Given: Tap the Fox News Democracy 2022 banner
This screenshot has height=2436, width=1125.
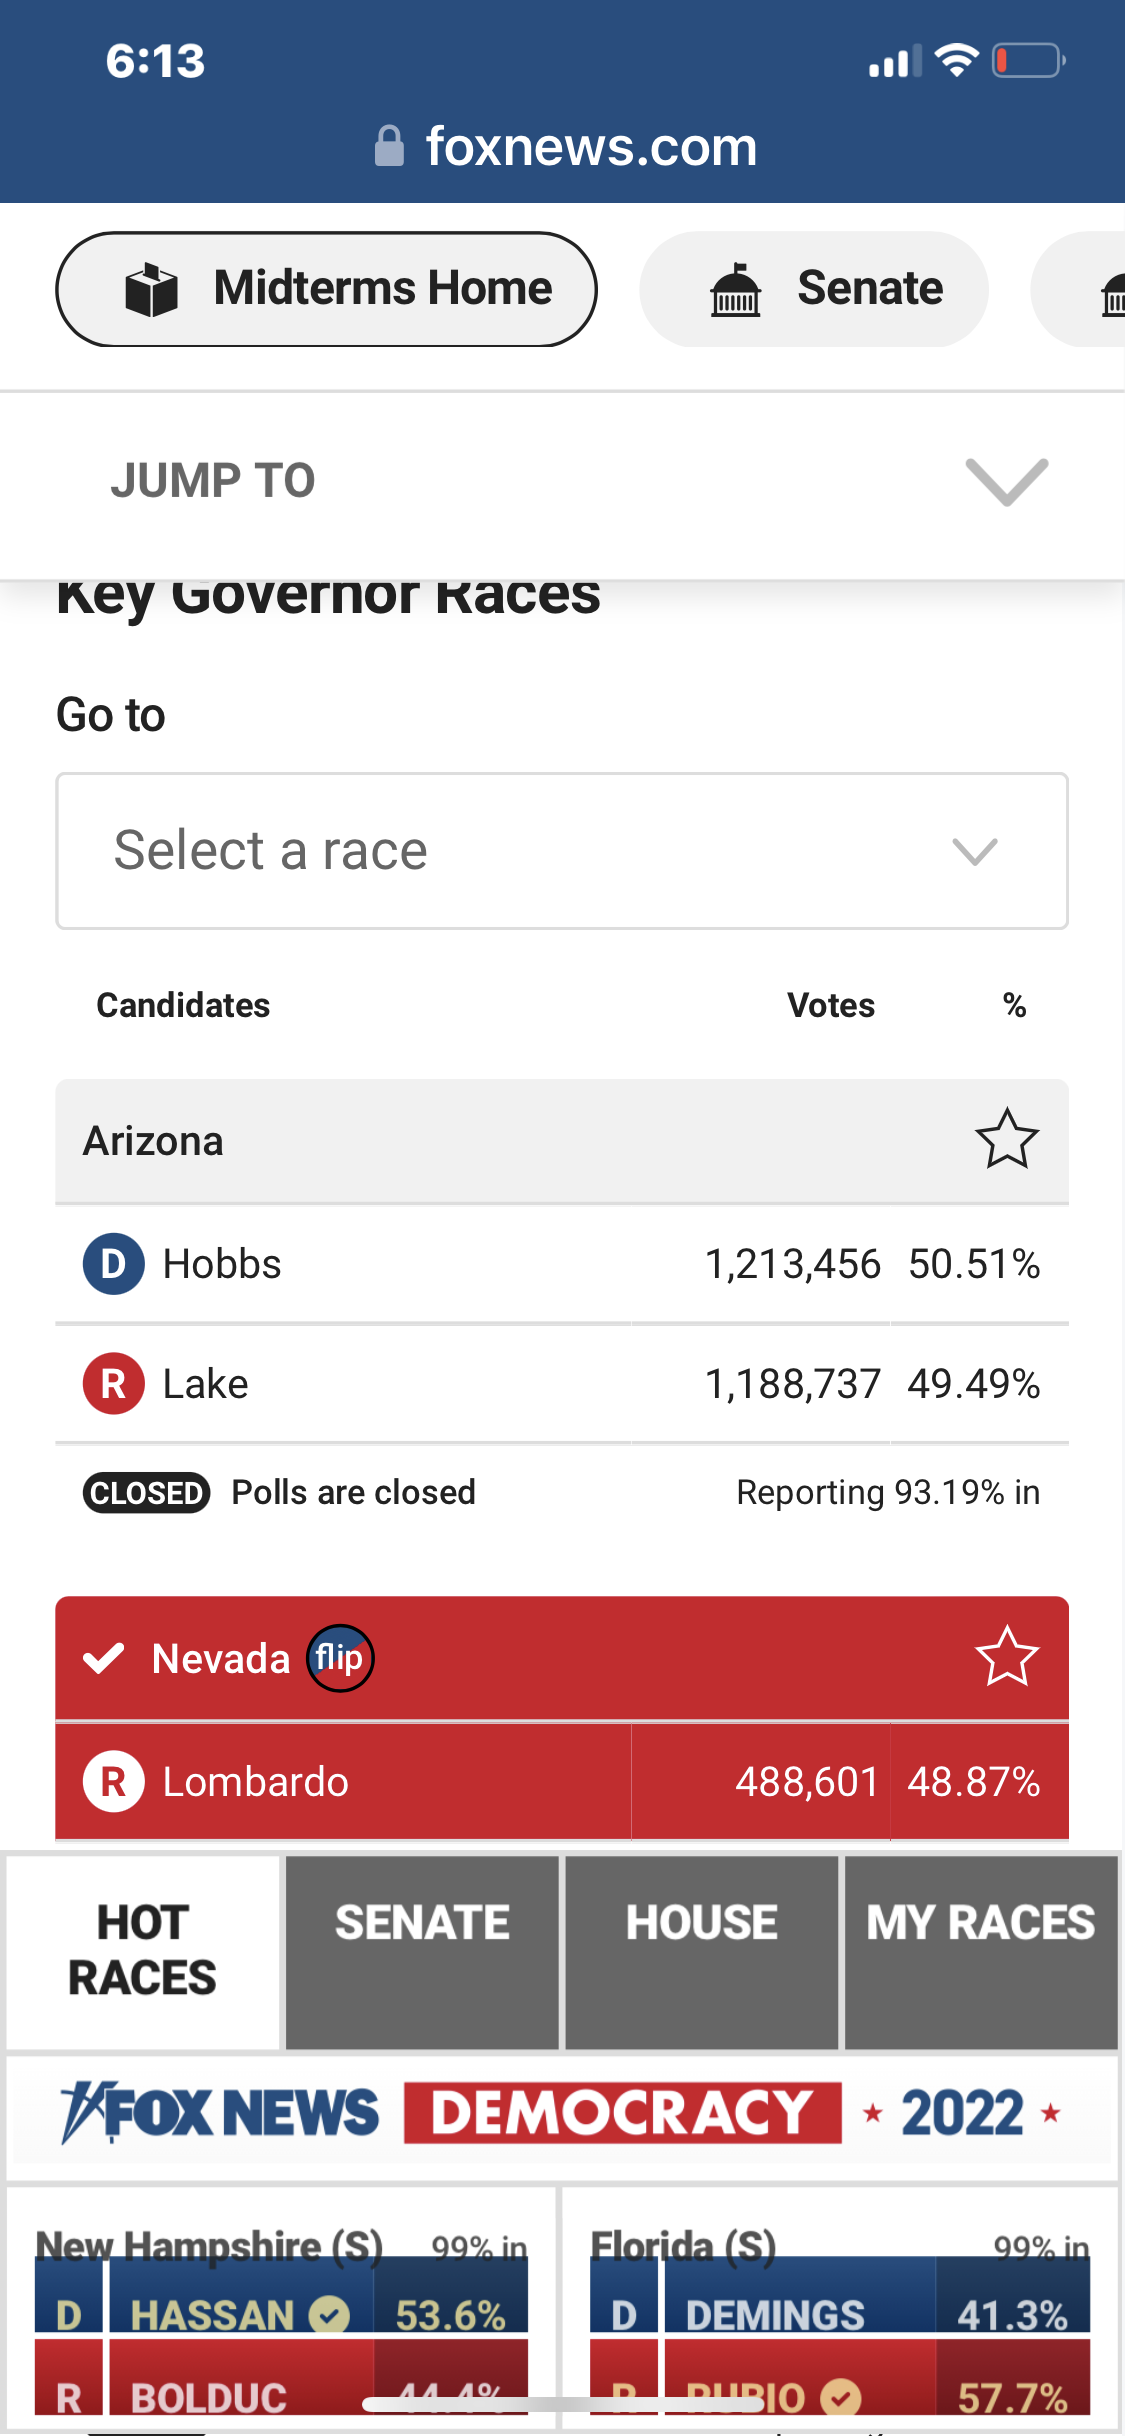Looking at the screenshot, I should (562, 2114).
